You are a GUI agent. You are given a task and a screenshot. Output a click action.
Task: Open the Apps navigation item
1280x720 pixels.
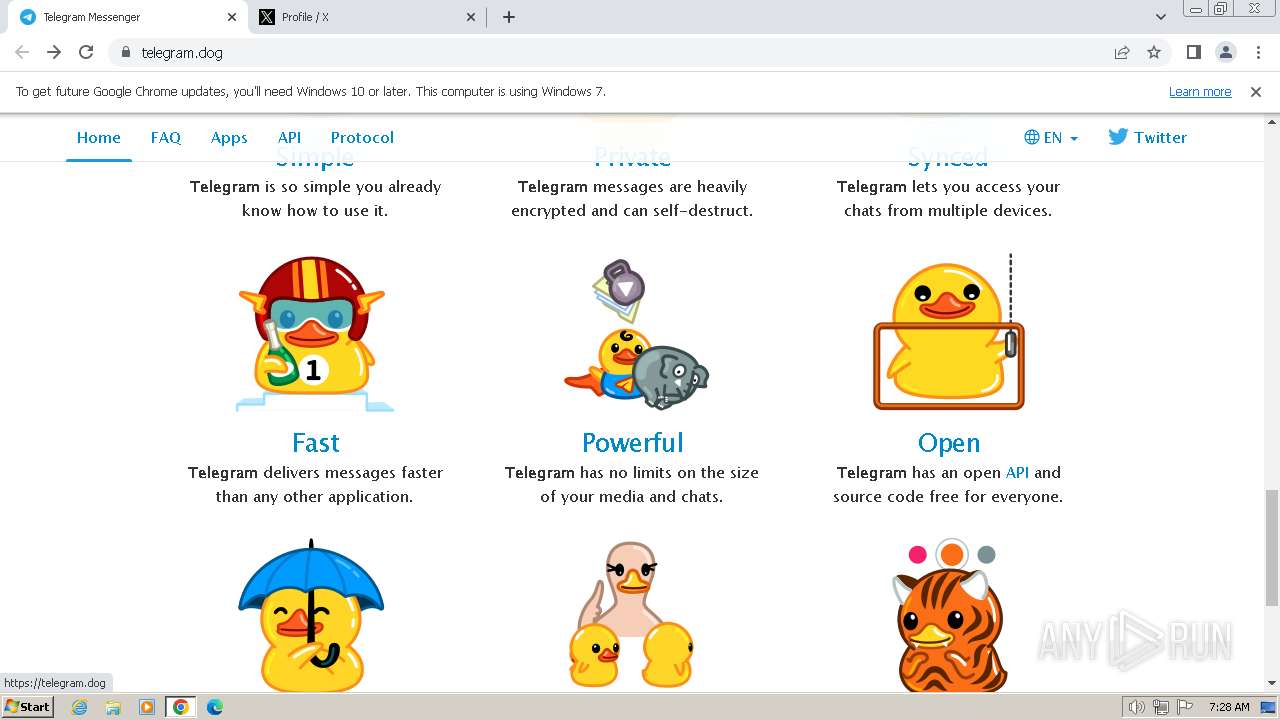229,138
